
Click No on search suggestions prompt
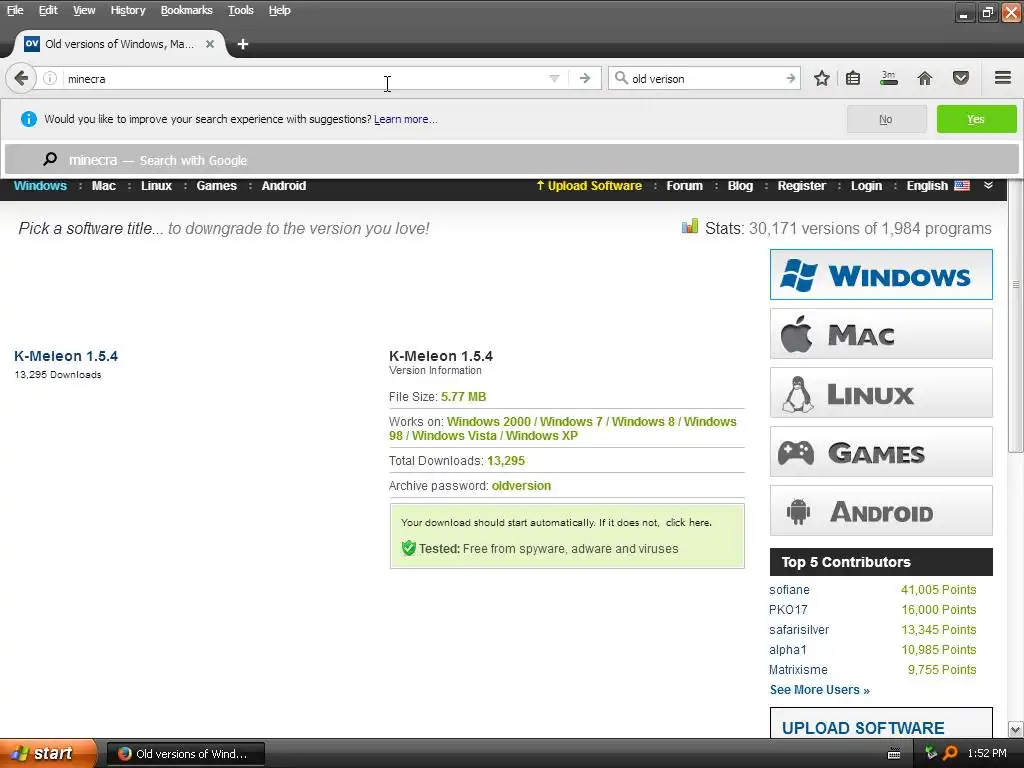[x=886, y=119]
